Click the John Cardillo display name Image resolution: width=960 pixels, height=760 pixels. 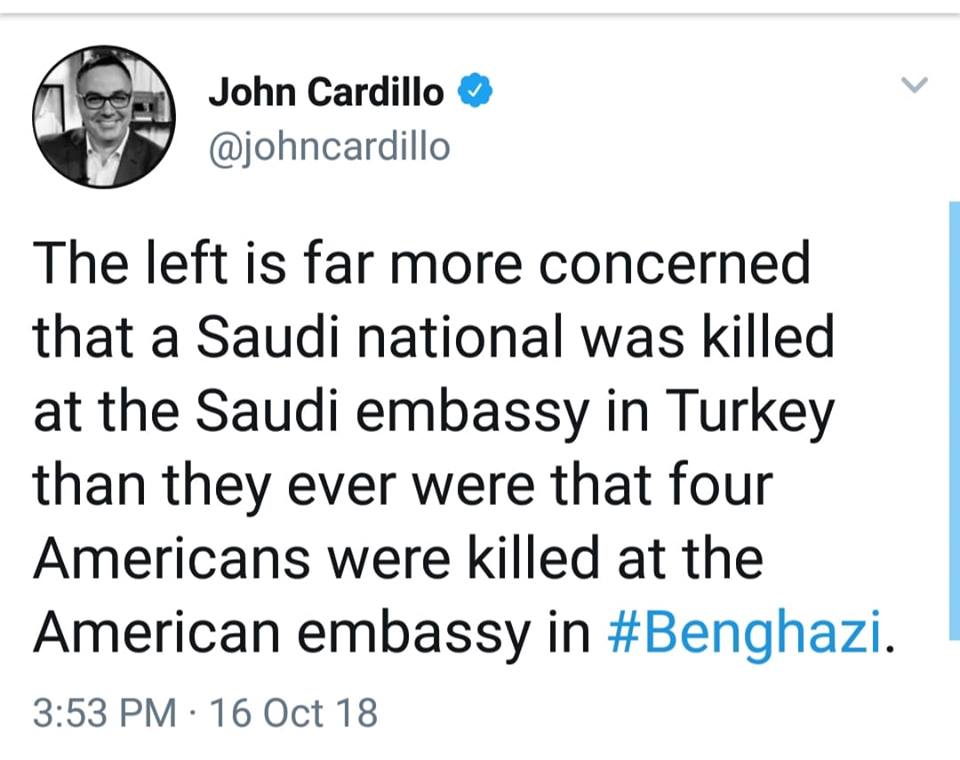[x=326, y=93]
